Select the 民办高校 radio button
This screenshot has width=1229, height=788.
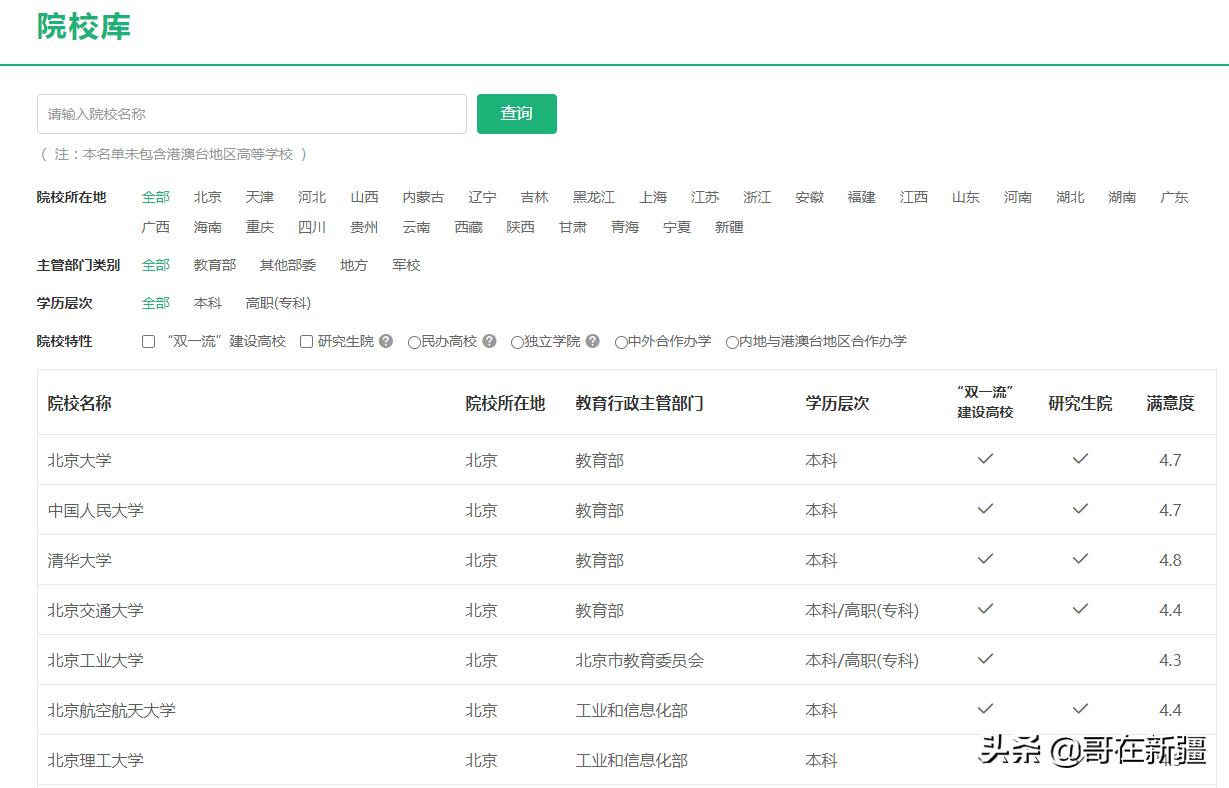point(414,341)
